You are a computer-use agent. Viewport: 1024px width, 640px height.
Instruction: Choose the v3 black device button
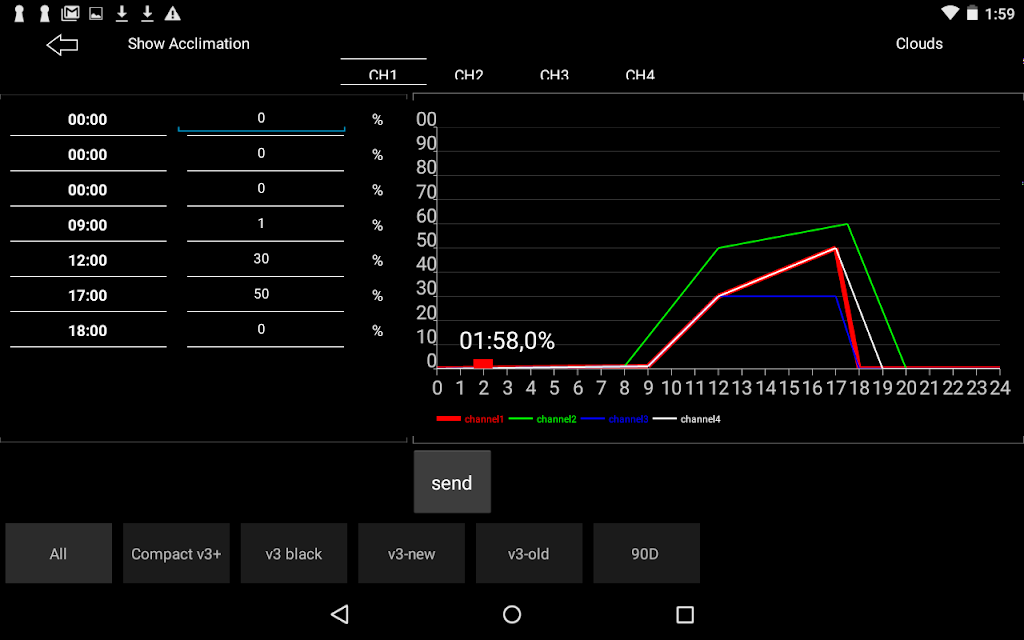pyautogui.click(x=294, y=553)
